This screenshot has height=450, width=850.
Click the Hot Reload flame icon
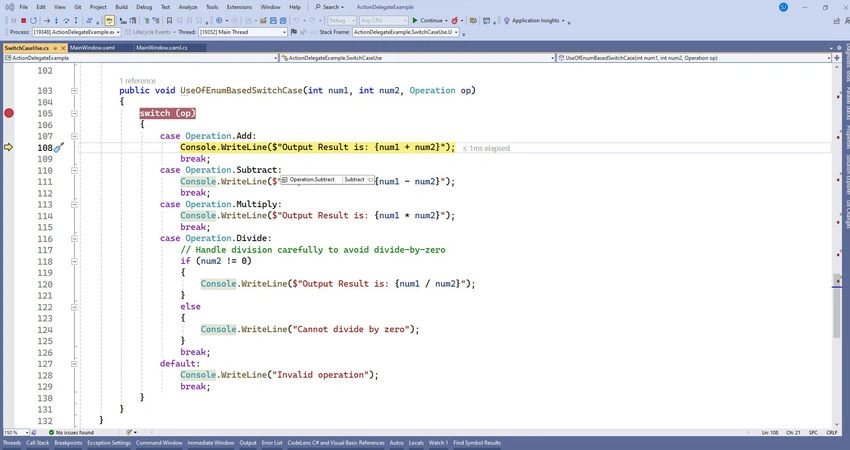(x=455, y=21)
